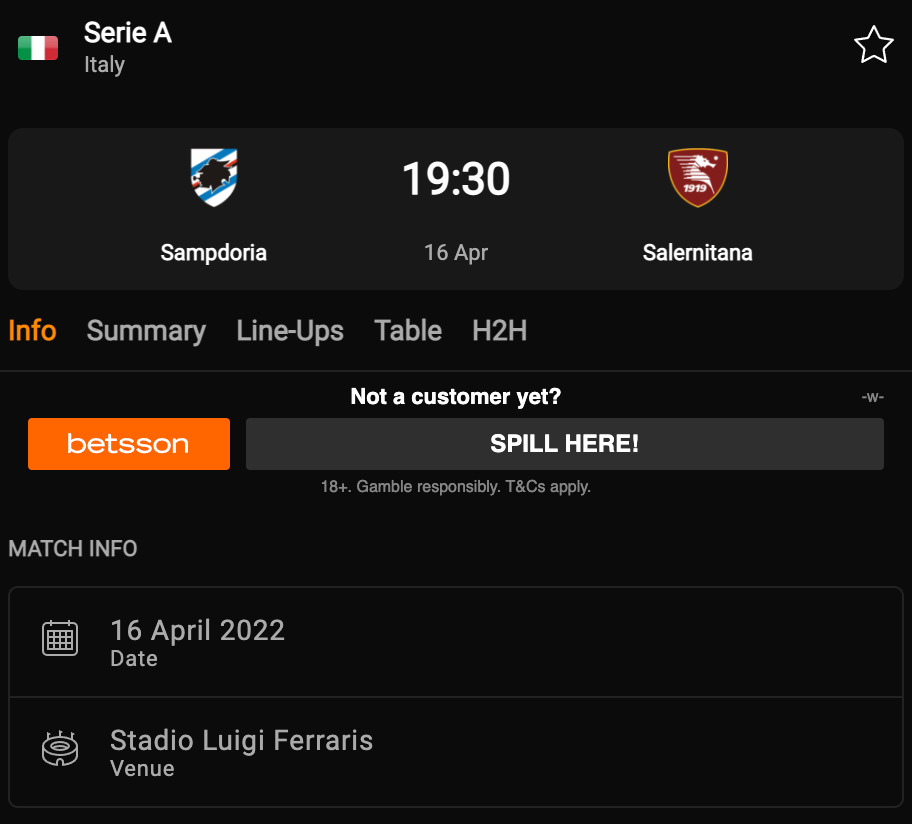Image resolution: width=912 pixels, height=824 pixels.
Task: Click the Sampdoria team name
Action: [x=213, y=252]
